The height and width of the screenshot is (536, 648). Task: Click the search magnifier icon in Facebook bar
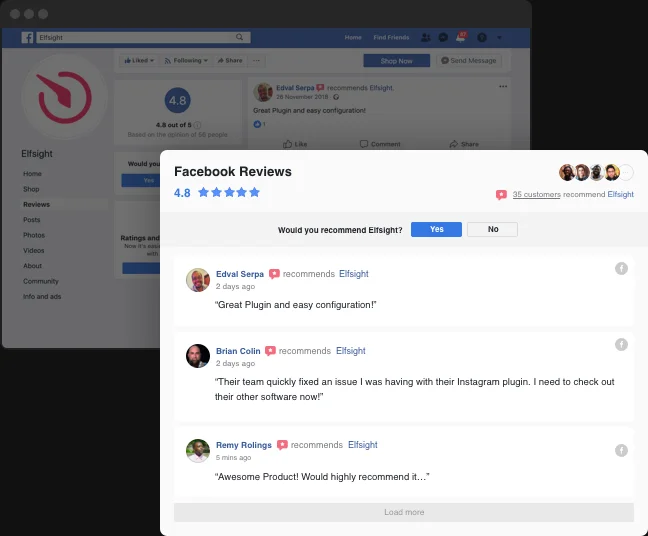(239, 37)
